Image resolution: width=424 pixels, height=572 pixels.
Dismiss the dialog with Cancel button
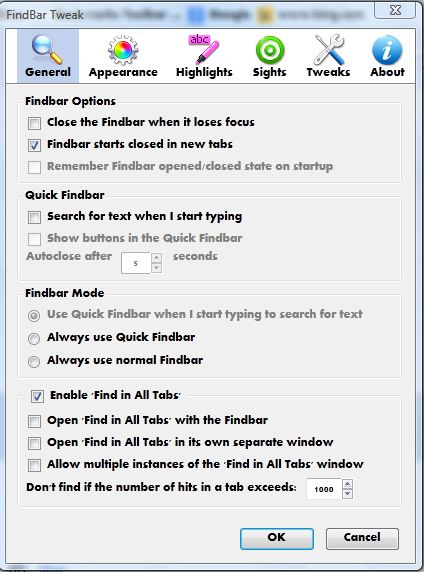(362, 538)
